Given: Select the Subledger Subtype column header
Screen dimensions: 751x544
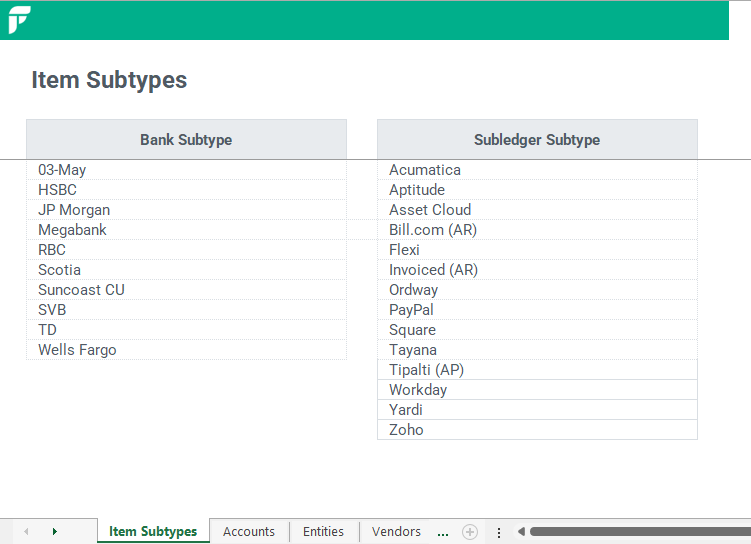Looking at the screenshot, I should [537, 139].
